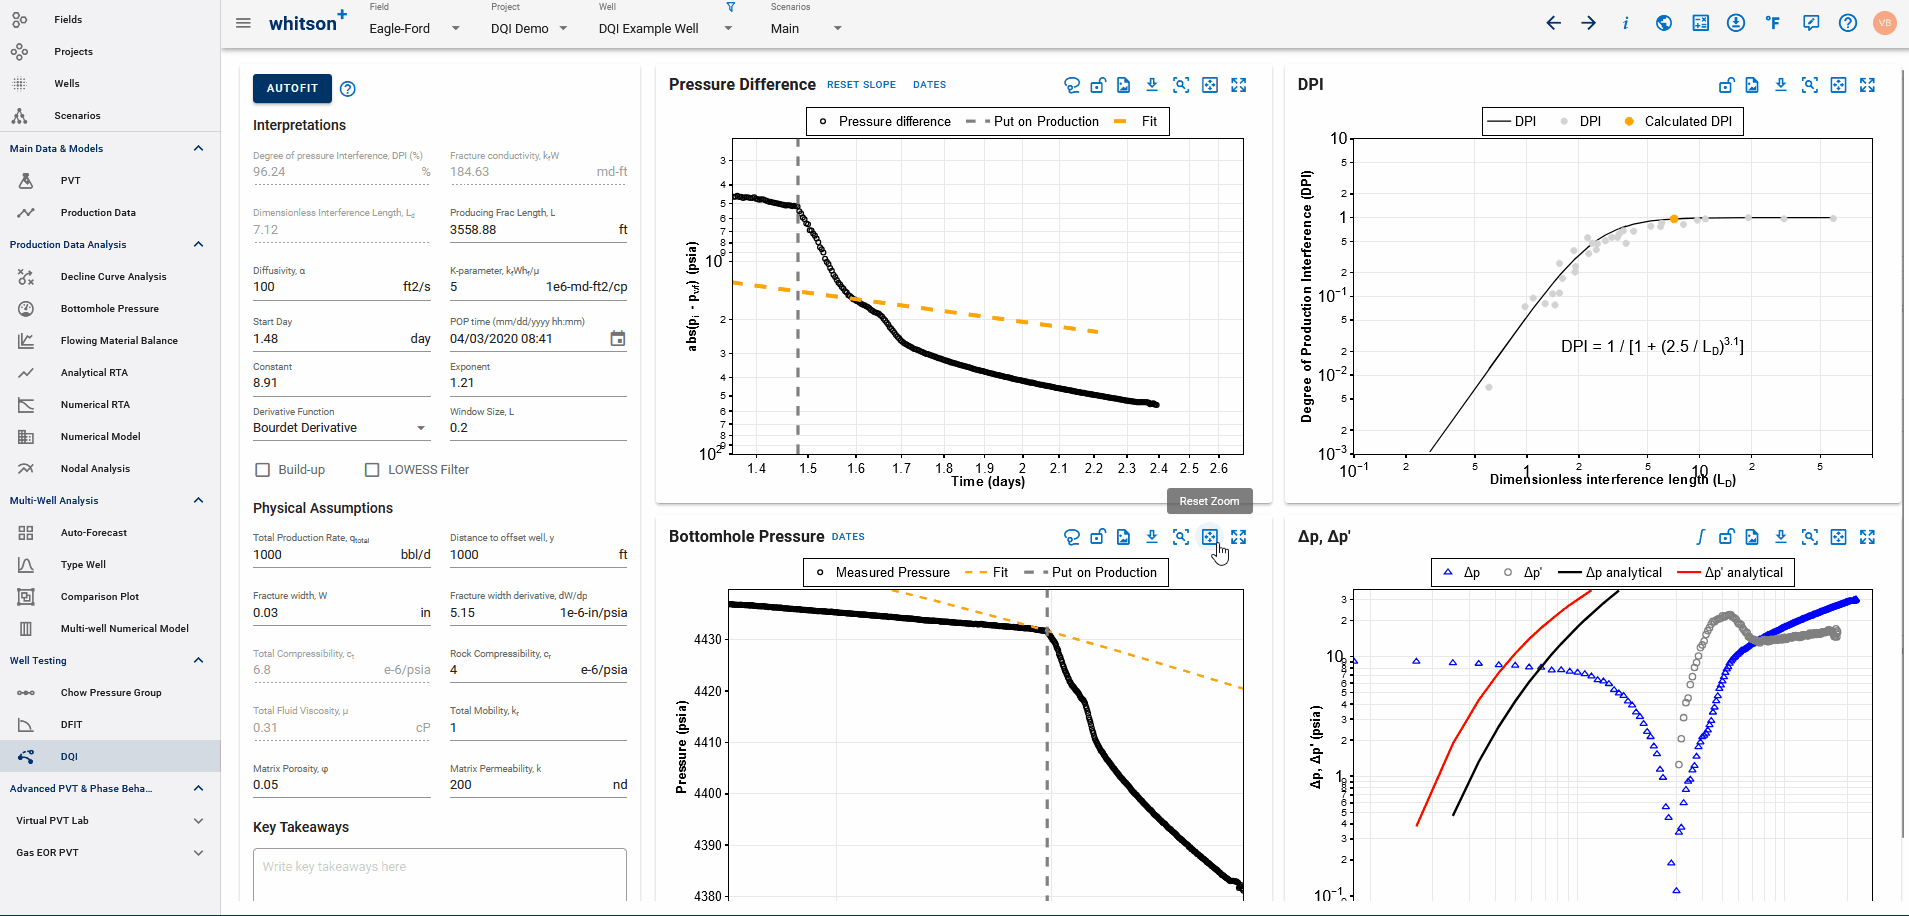Click the Key Takeaways text box

tap(440, 873)
